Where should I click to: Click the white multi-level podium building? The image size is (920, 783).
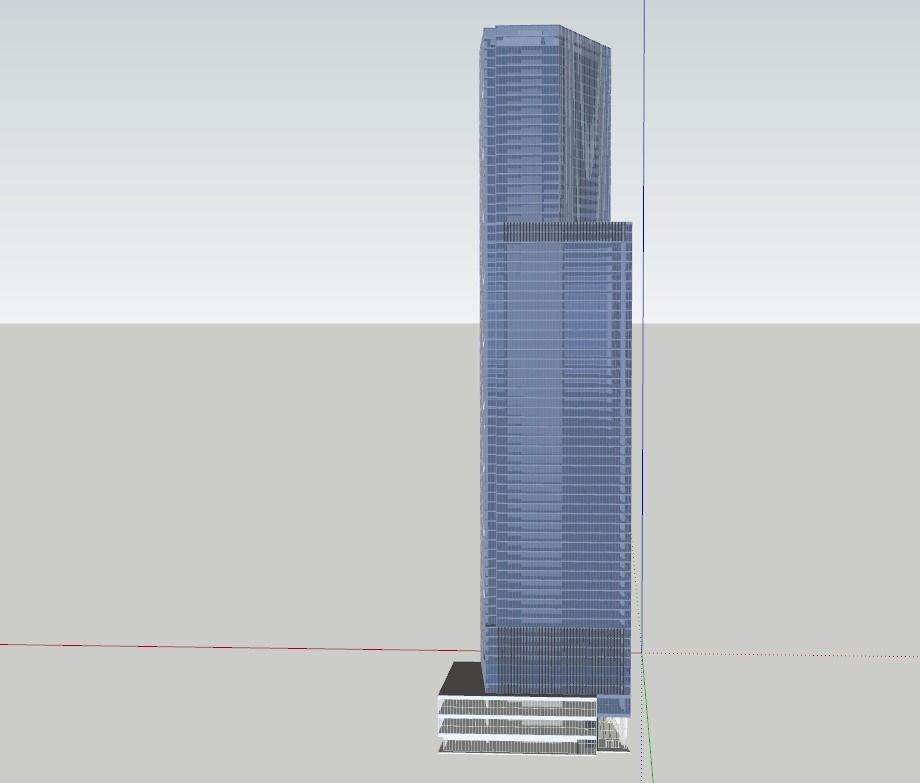(x=518, y=724)
